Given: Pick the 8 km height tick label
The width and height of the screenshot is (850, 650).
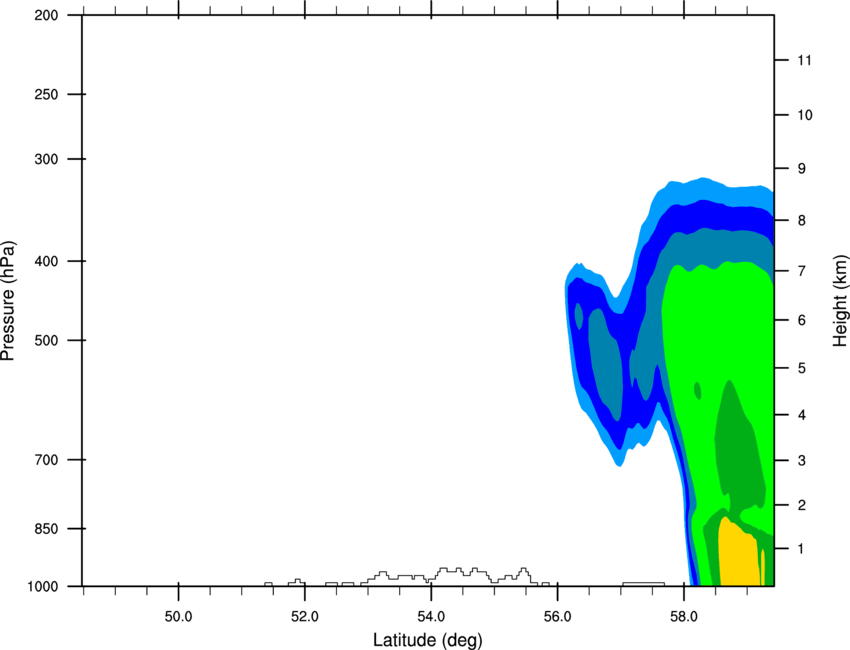Looking at the screenshot, I should point(802,221).
